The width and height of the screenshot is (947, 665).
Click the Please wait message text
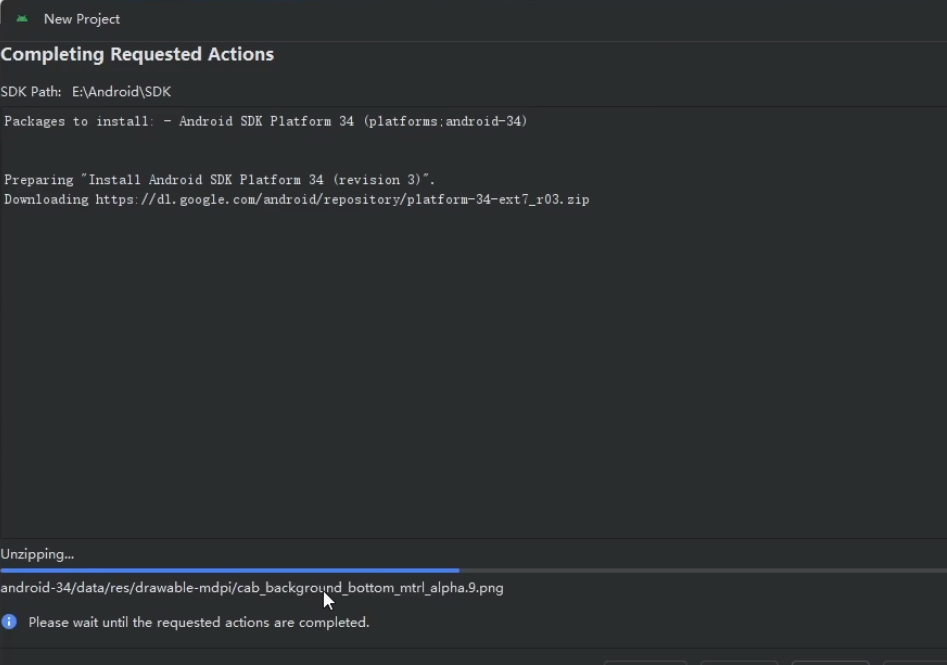(x=199, y=622)
